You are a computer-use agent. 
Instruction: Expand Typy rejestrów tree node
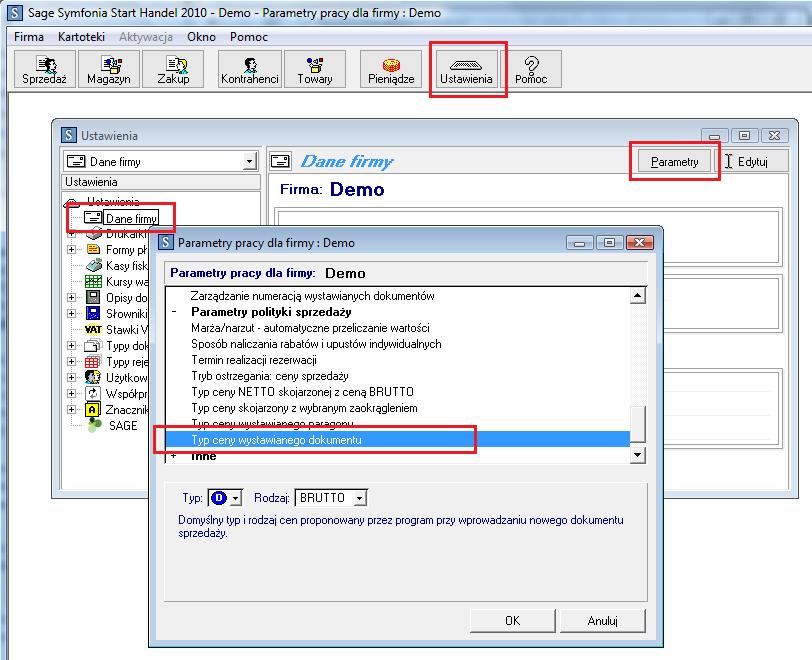click(71, 362)
